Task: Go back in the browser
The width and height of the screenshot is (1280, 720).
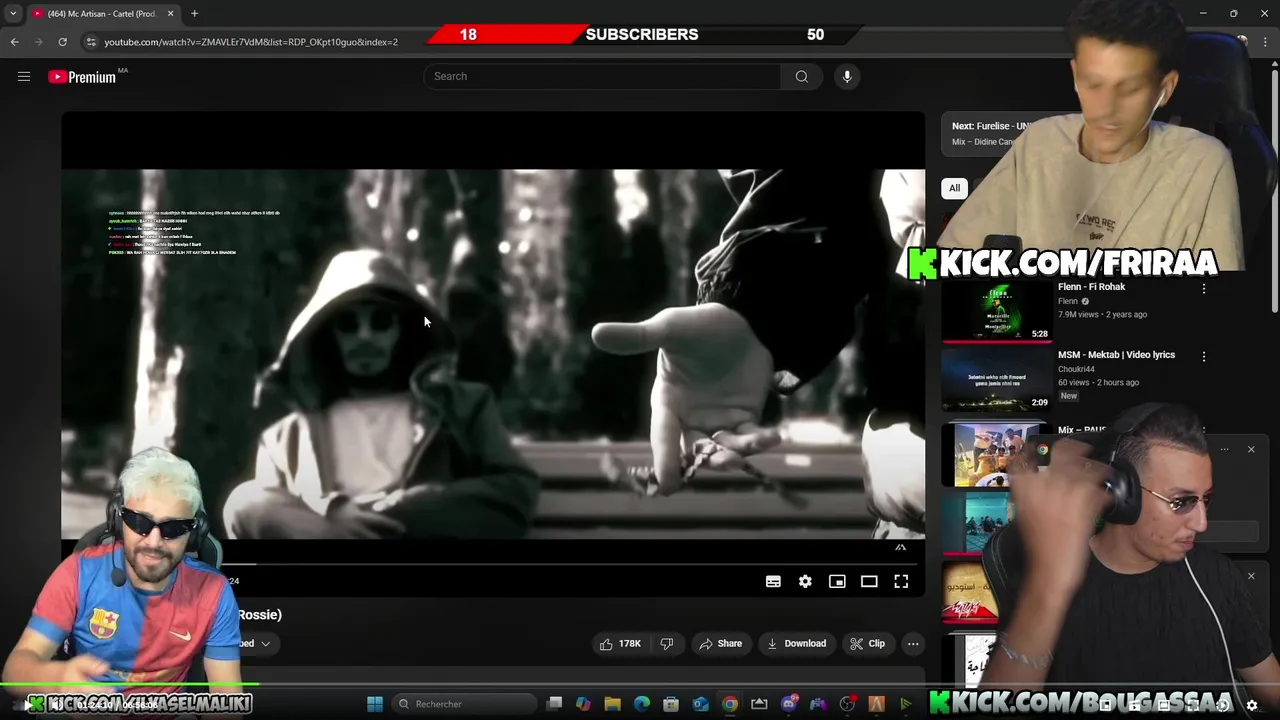Action: (14, 42)
